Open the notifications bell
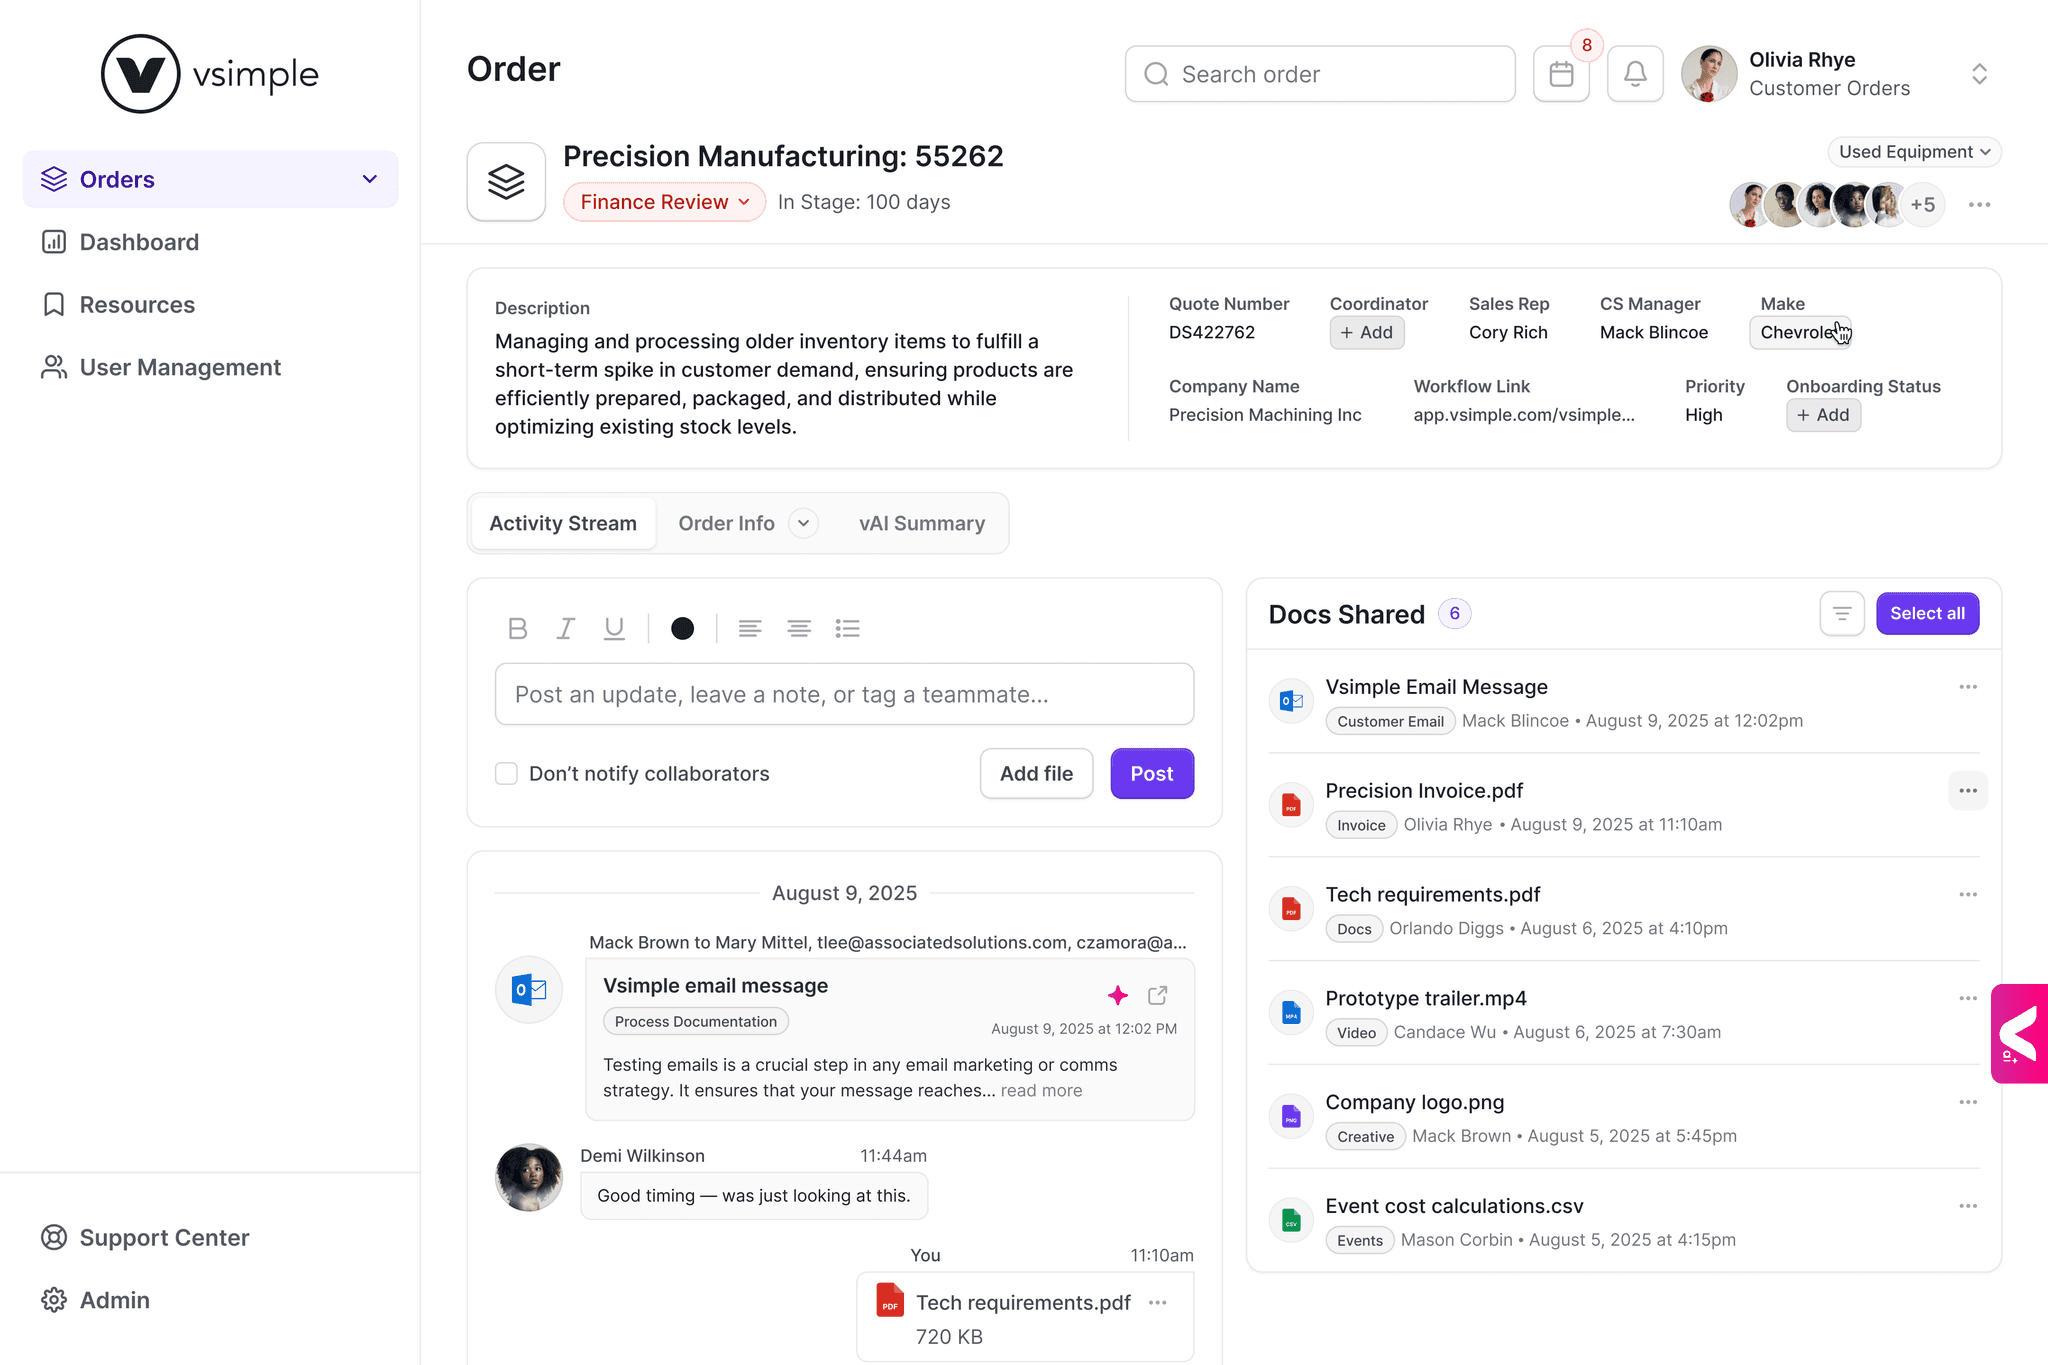Image resolution: width=2048 pixels, height=1365 pixels. click(1635, 74)
